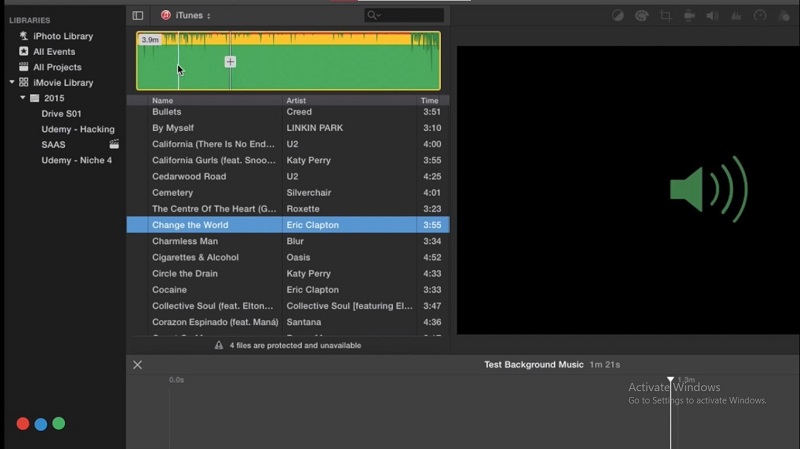Sort songs by Time column

(430, 101)
